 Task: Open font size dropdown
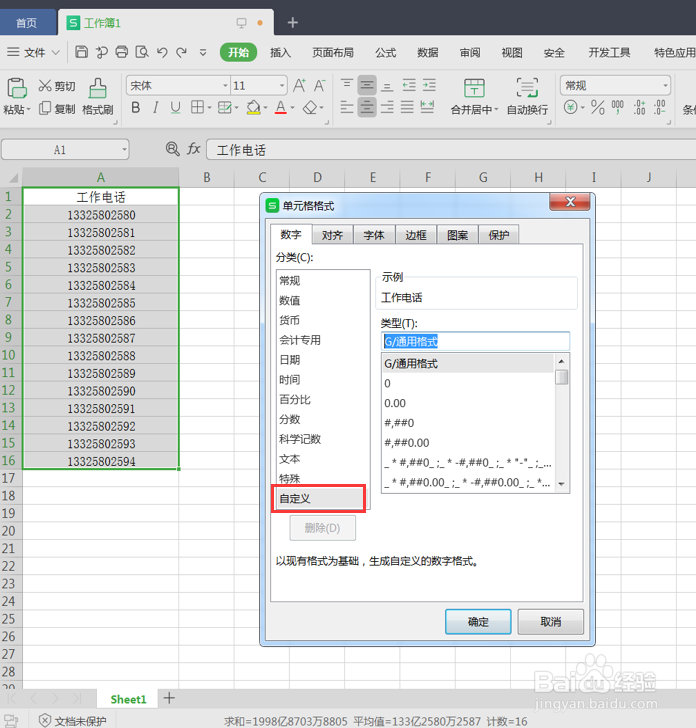tap(282, 85)
